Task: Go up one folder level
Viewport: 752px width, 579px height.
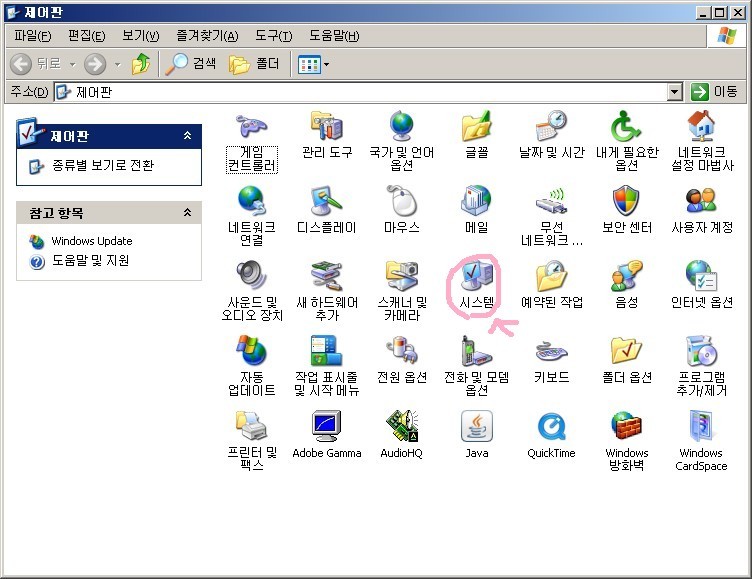Action: coord(141,64)
